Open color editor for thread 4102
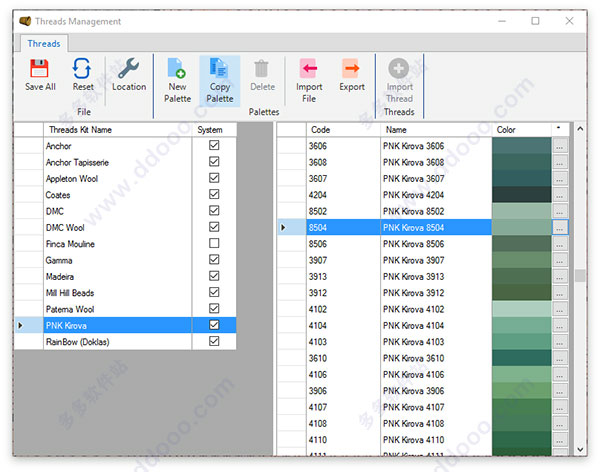 (559, 309)
